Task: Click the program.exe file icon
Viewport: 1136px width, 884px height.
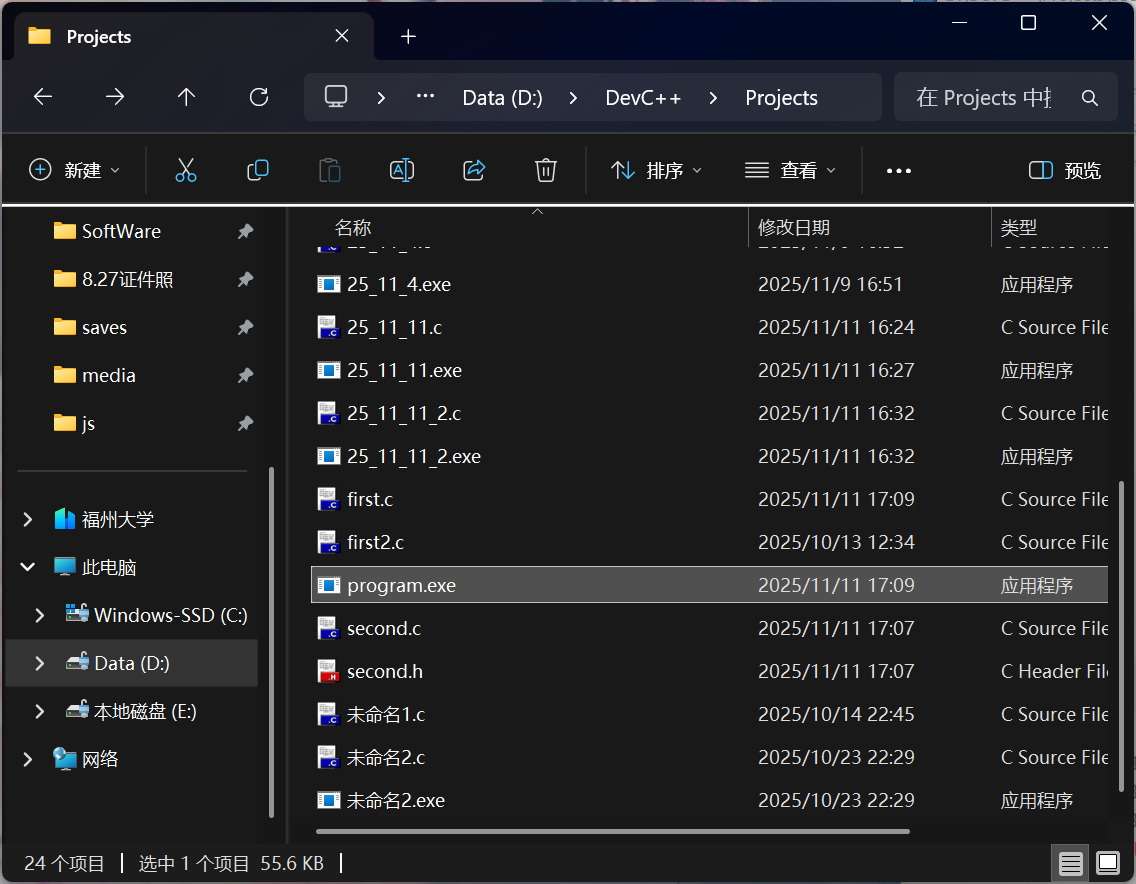Action: [328, 585]
